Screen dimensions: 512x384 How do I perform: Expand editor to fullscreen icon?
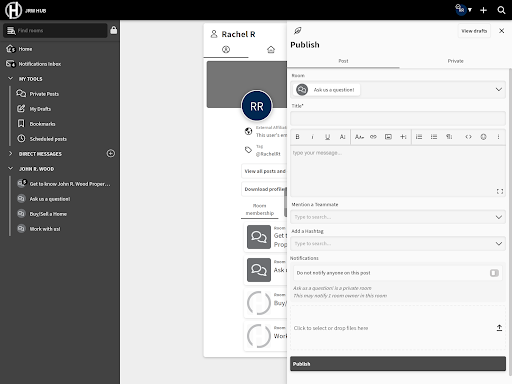pos(500,191)
